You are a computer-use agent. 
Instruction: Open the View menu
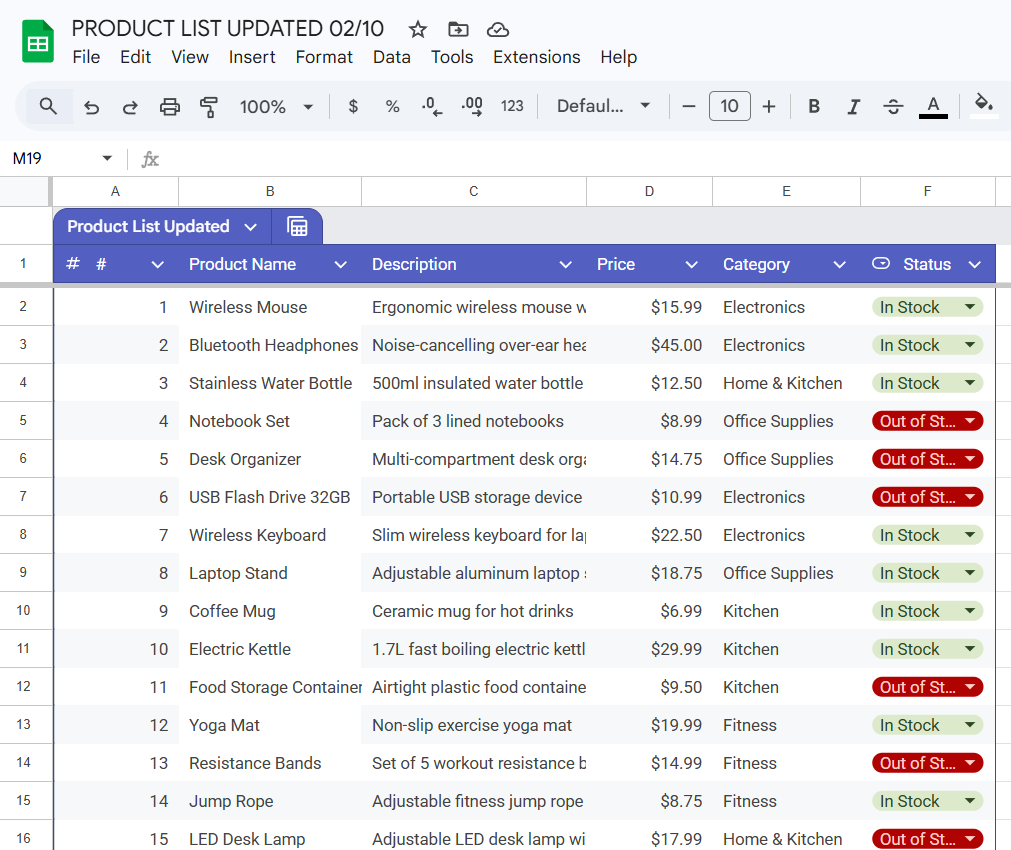pyautogui.click(x=190, y=57)
